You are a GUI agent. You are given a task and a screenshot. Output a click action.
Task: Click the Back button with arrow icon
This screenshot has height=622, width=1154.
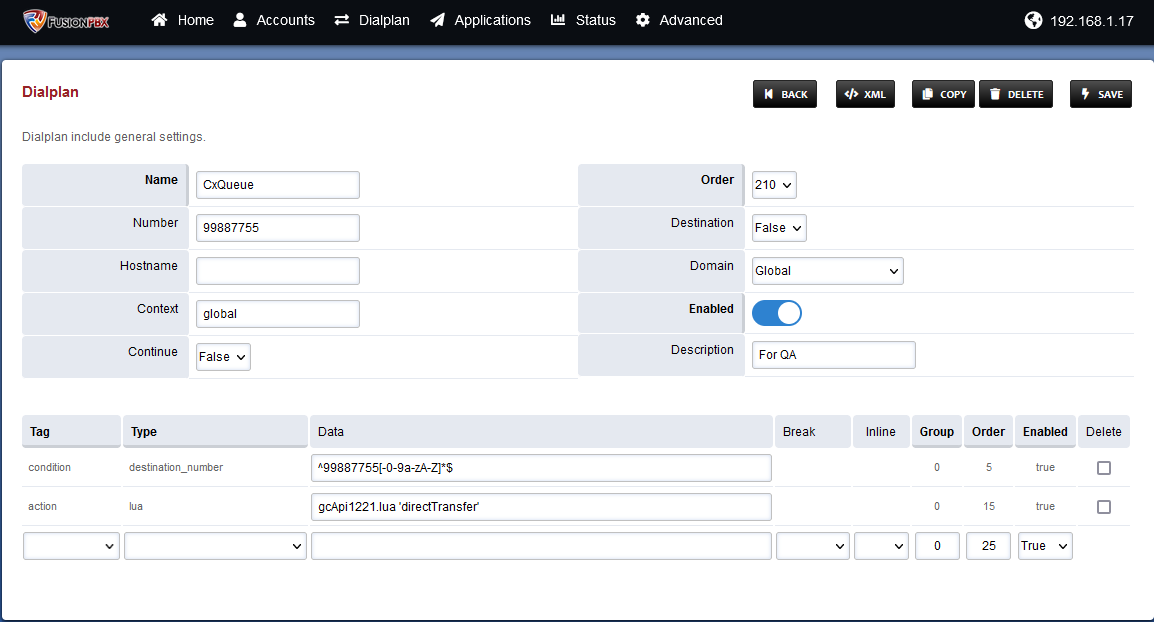click(x=785, y=94)
